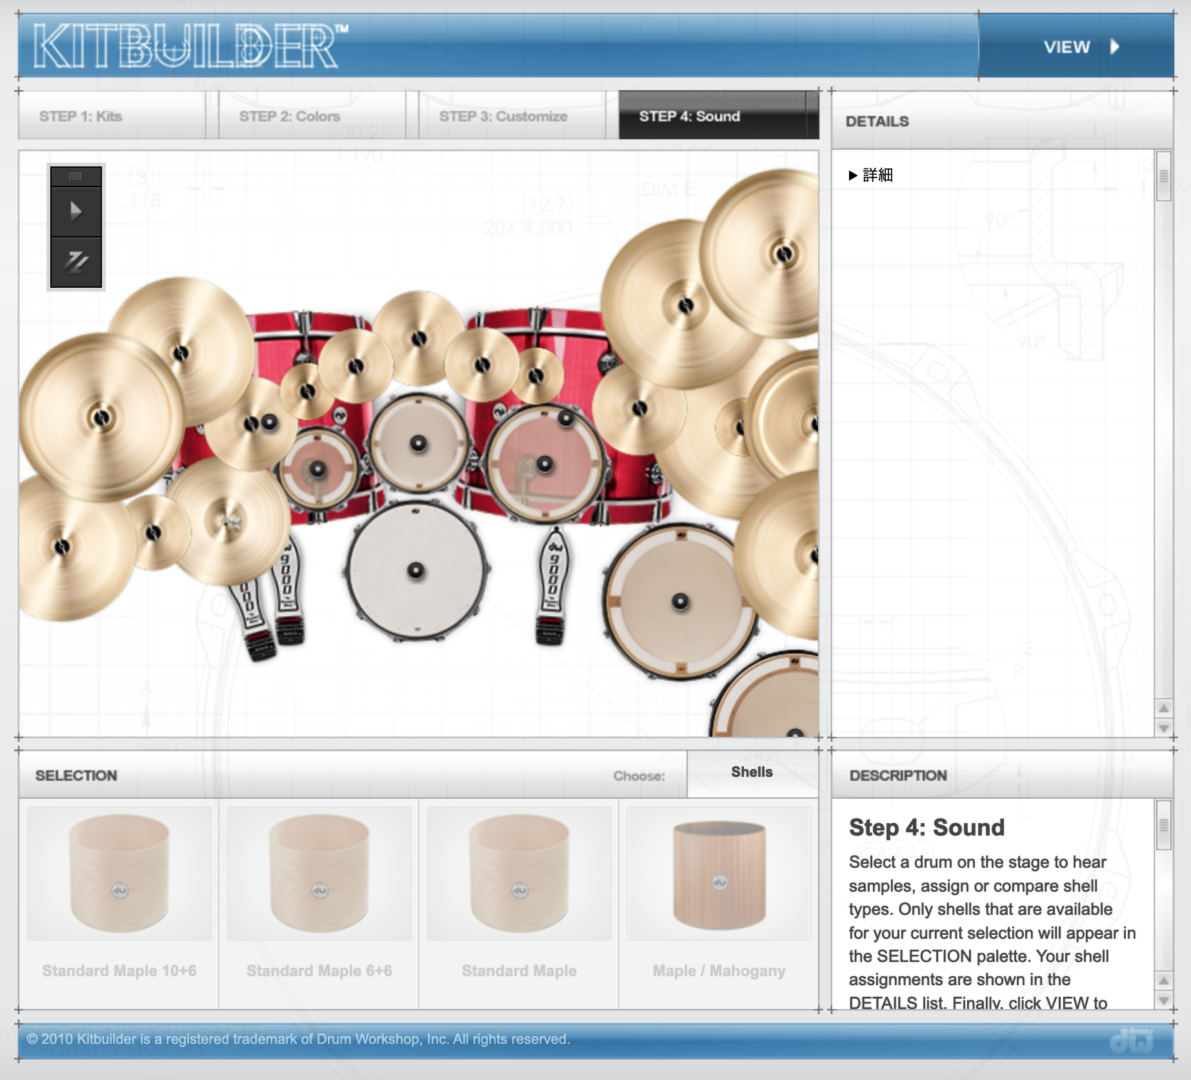
Task: Select the single DW 9000 pedal beside snare
Action: click(x=552, y=585)
